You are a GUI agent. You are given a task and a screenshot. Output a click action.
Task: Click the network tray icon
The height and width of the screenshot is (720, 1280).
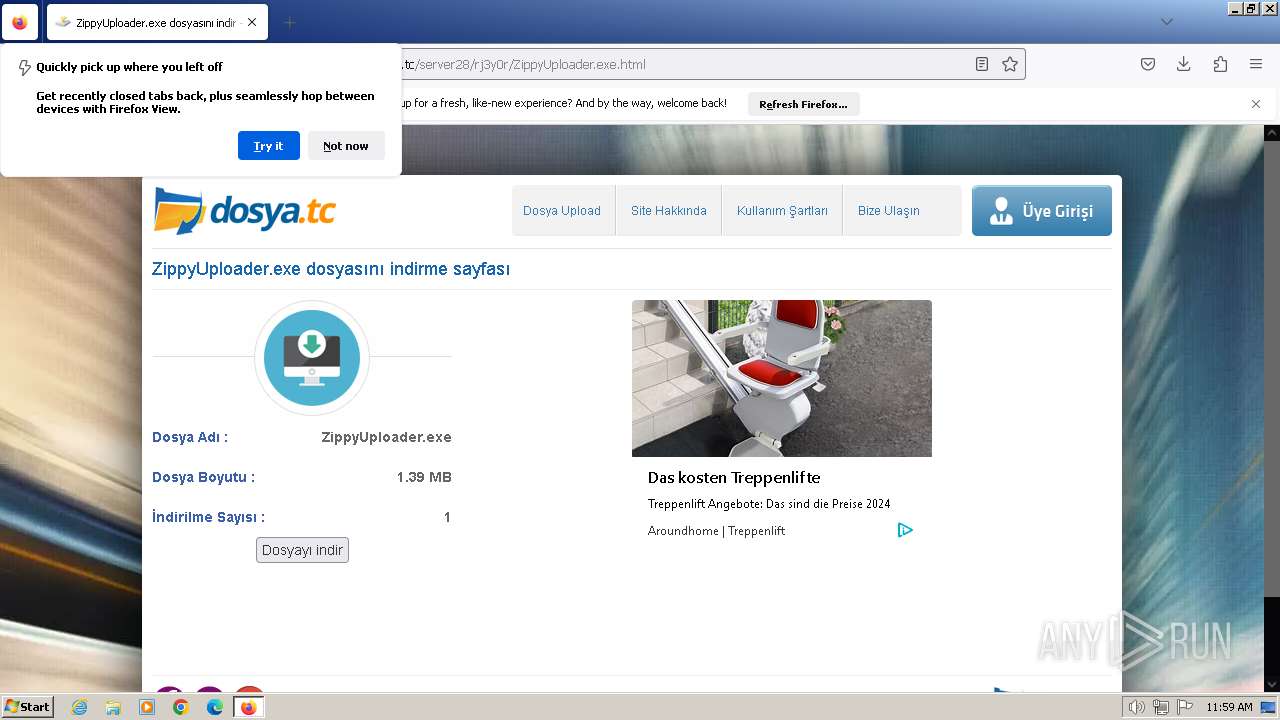[1161, 707]
